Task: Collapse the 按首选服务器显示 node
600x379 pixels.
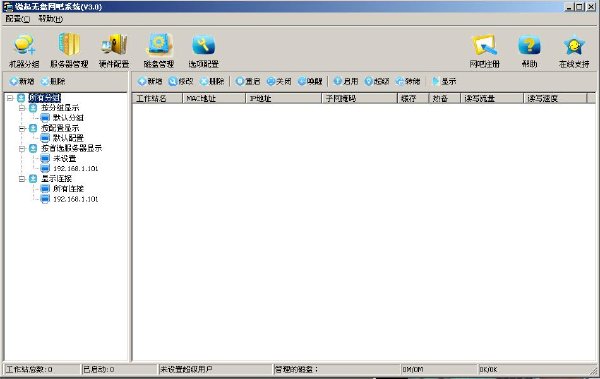Action: tap(22, 149)
